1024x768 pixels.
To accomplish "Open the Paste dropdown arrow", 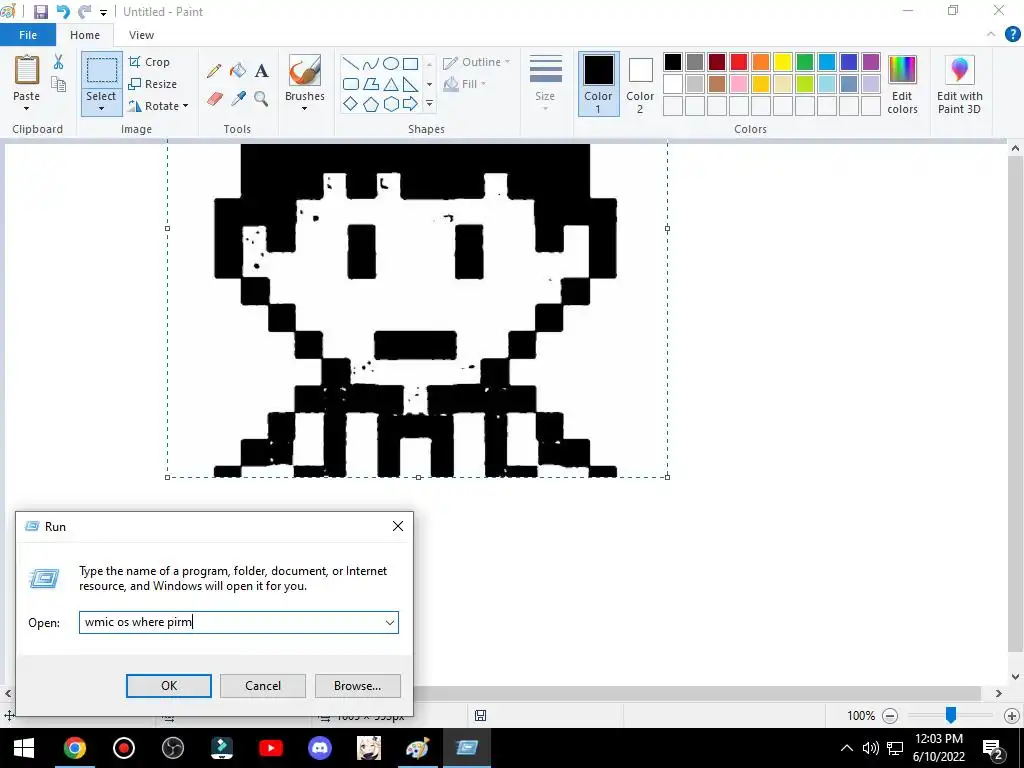I will (x=26, y=108).
